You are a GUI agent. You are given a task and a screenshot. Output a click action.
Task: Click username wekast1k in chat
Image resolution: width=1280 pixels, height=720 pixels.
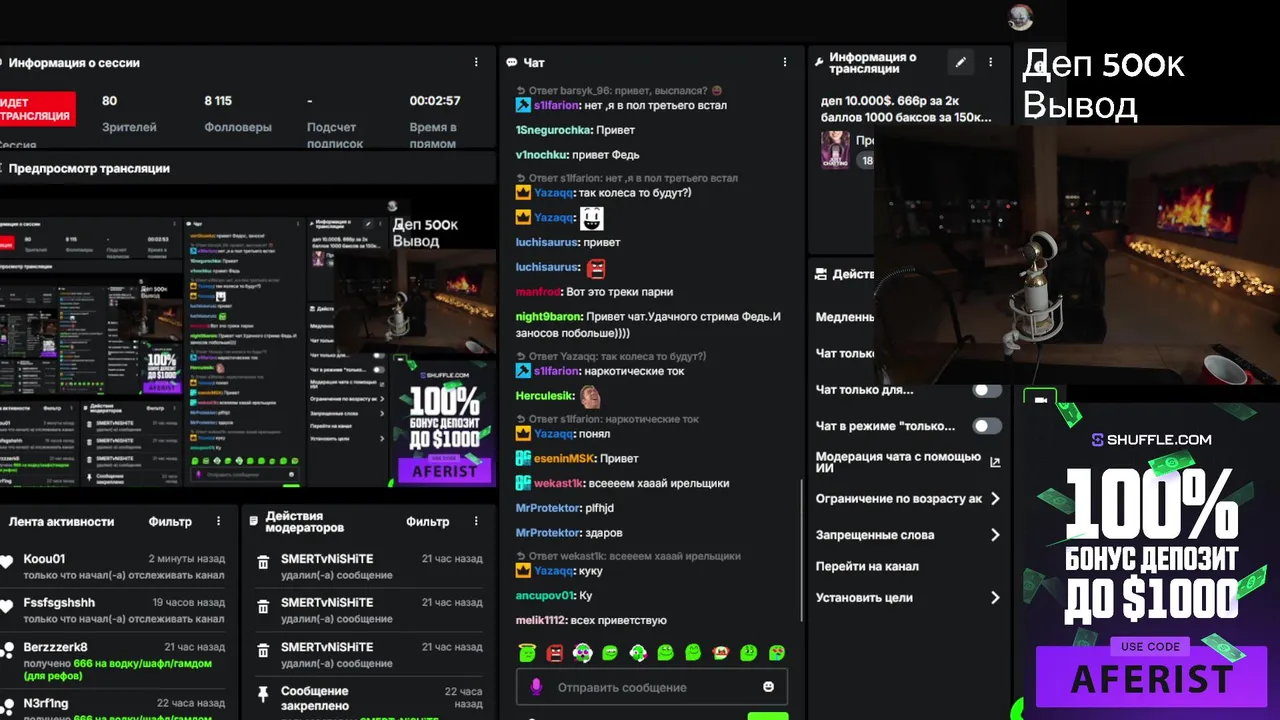point(557,483)
